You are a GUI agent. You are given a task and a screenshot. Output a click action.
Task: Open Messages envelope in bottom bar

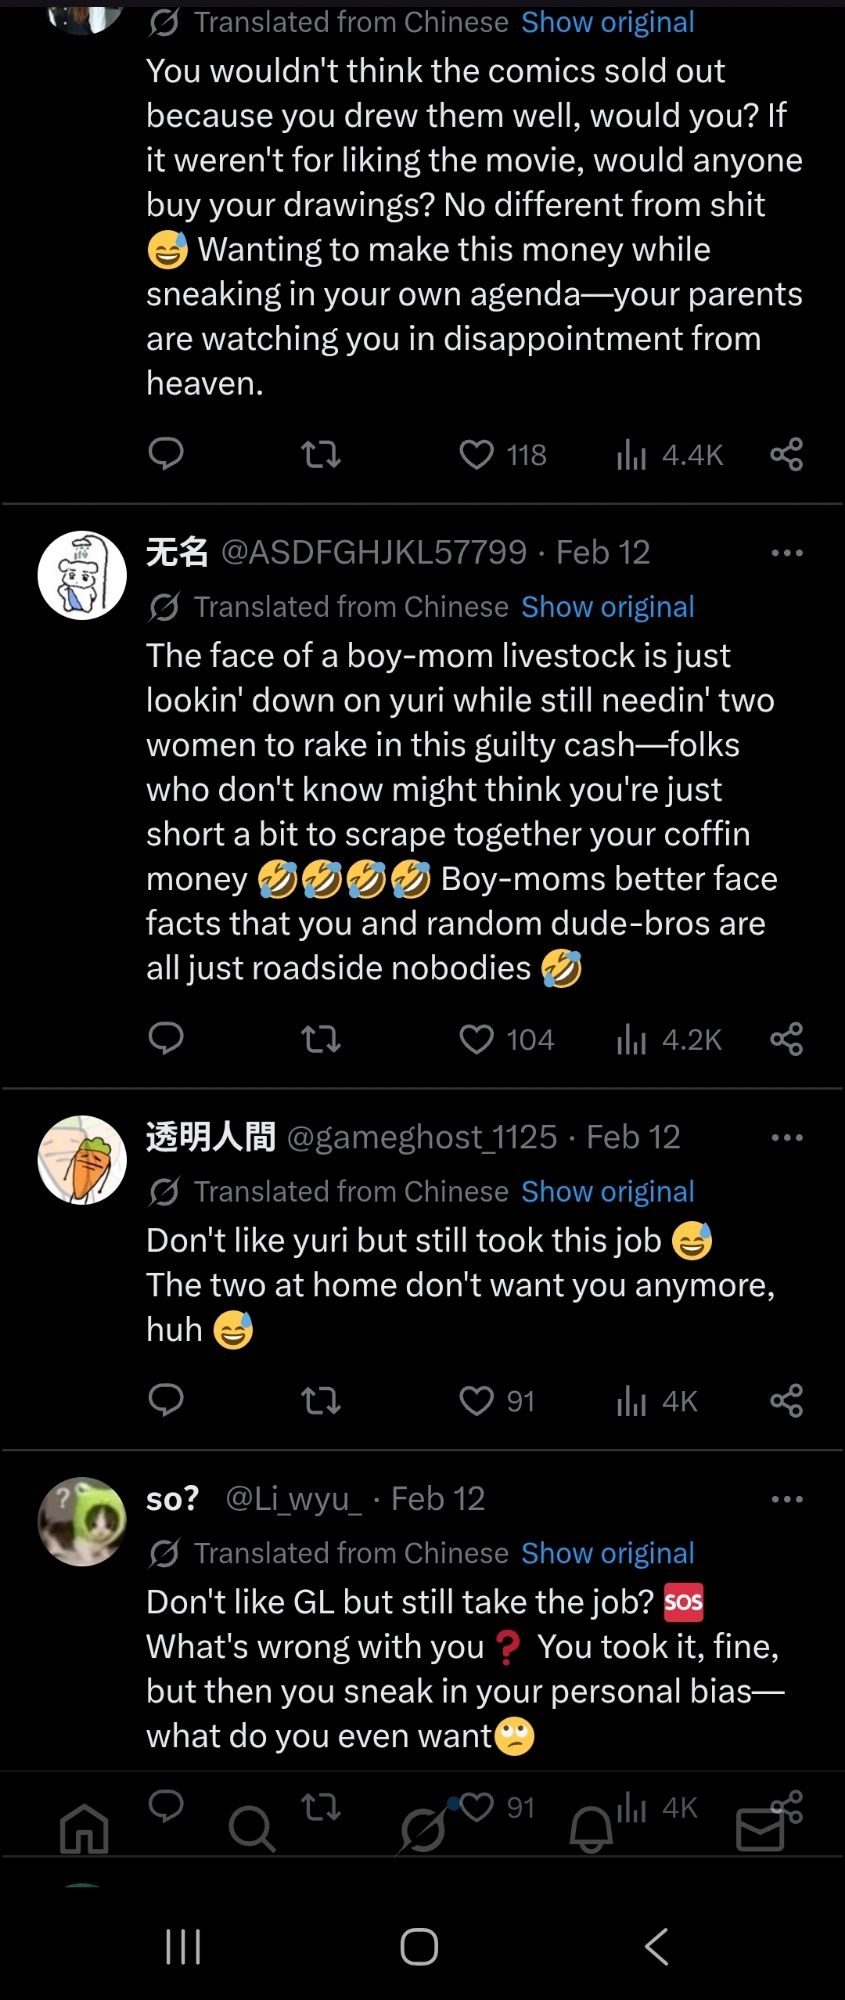click(760, 1830)
